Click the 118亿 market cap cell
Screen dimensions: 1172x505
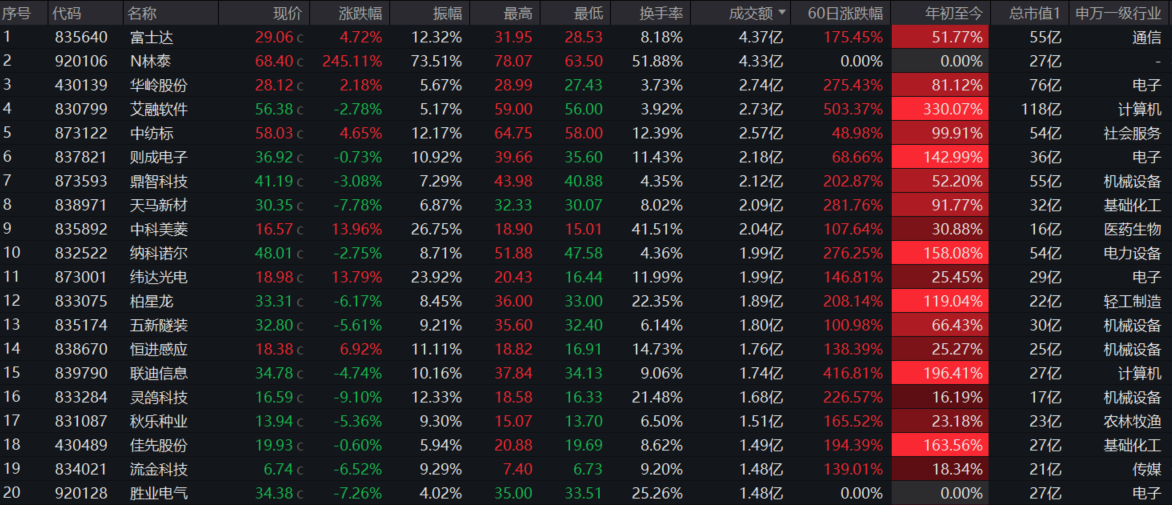[x=1041, y=109]
